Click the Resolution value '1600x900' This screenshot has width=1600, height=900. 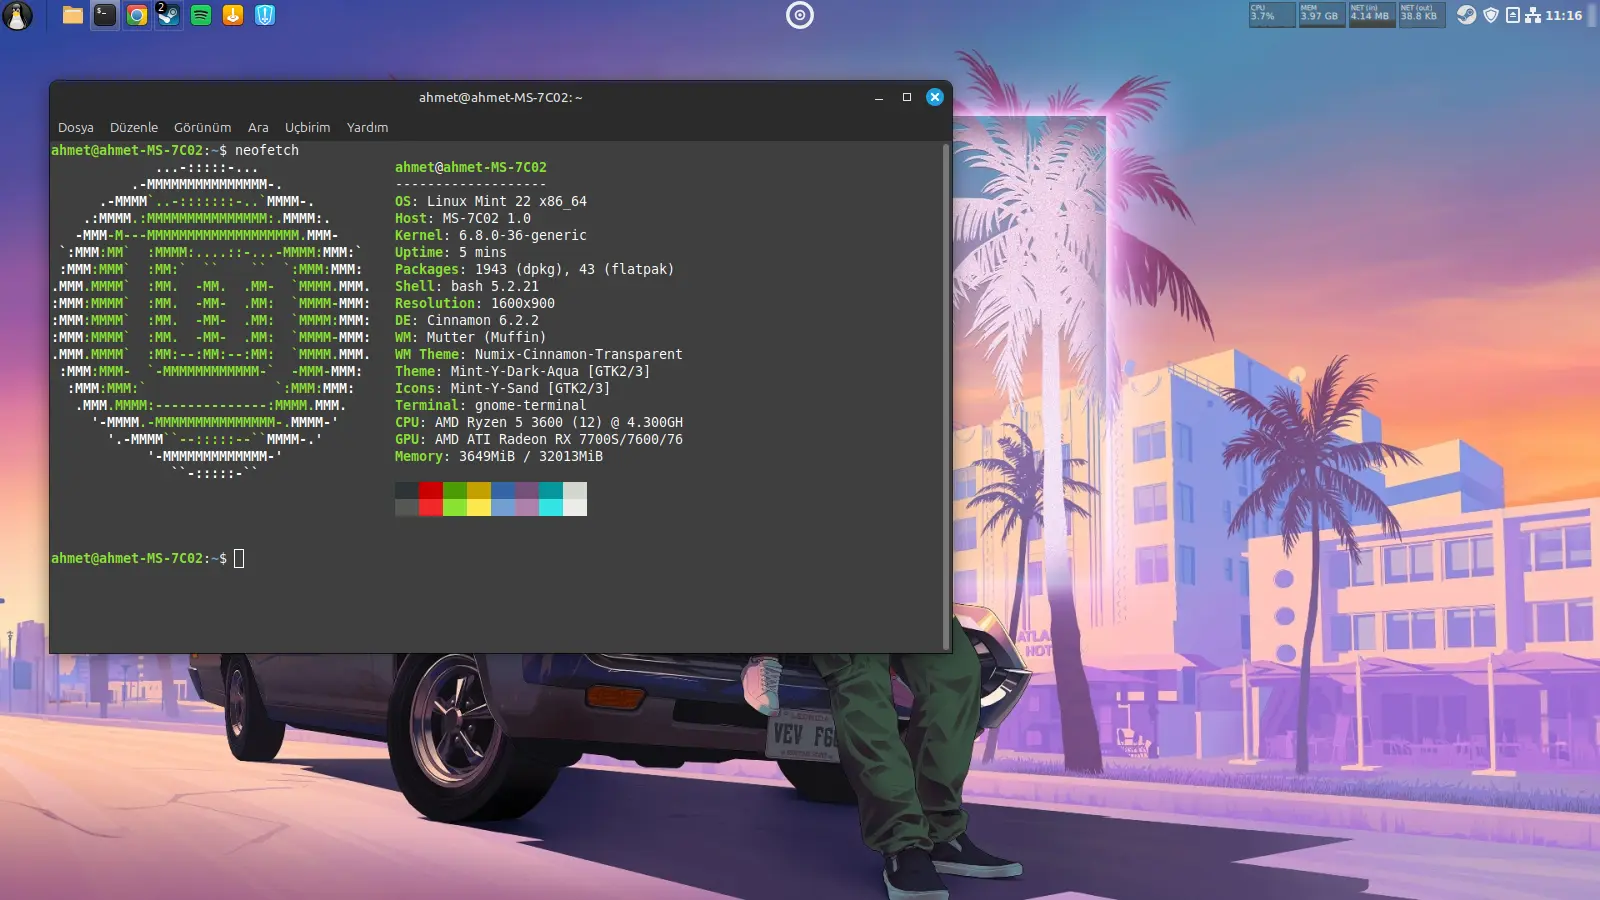523,303
